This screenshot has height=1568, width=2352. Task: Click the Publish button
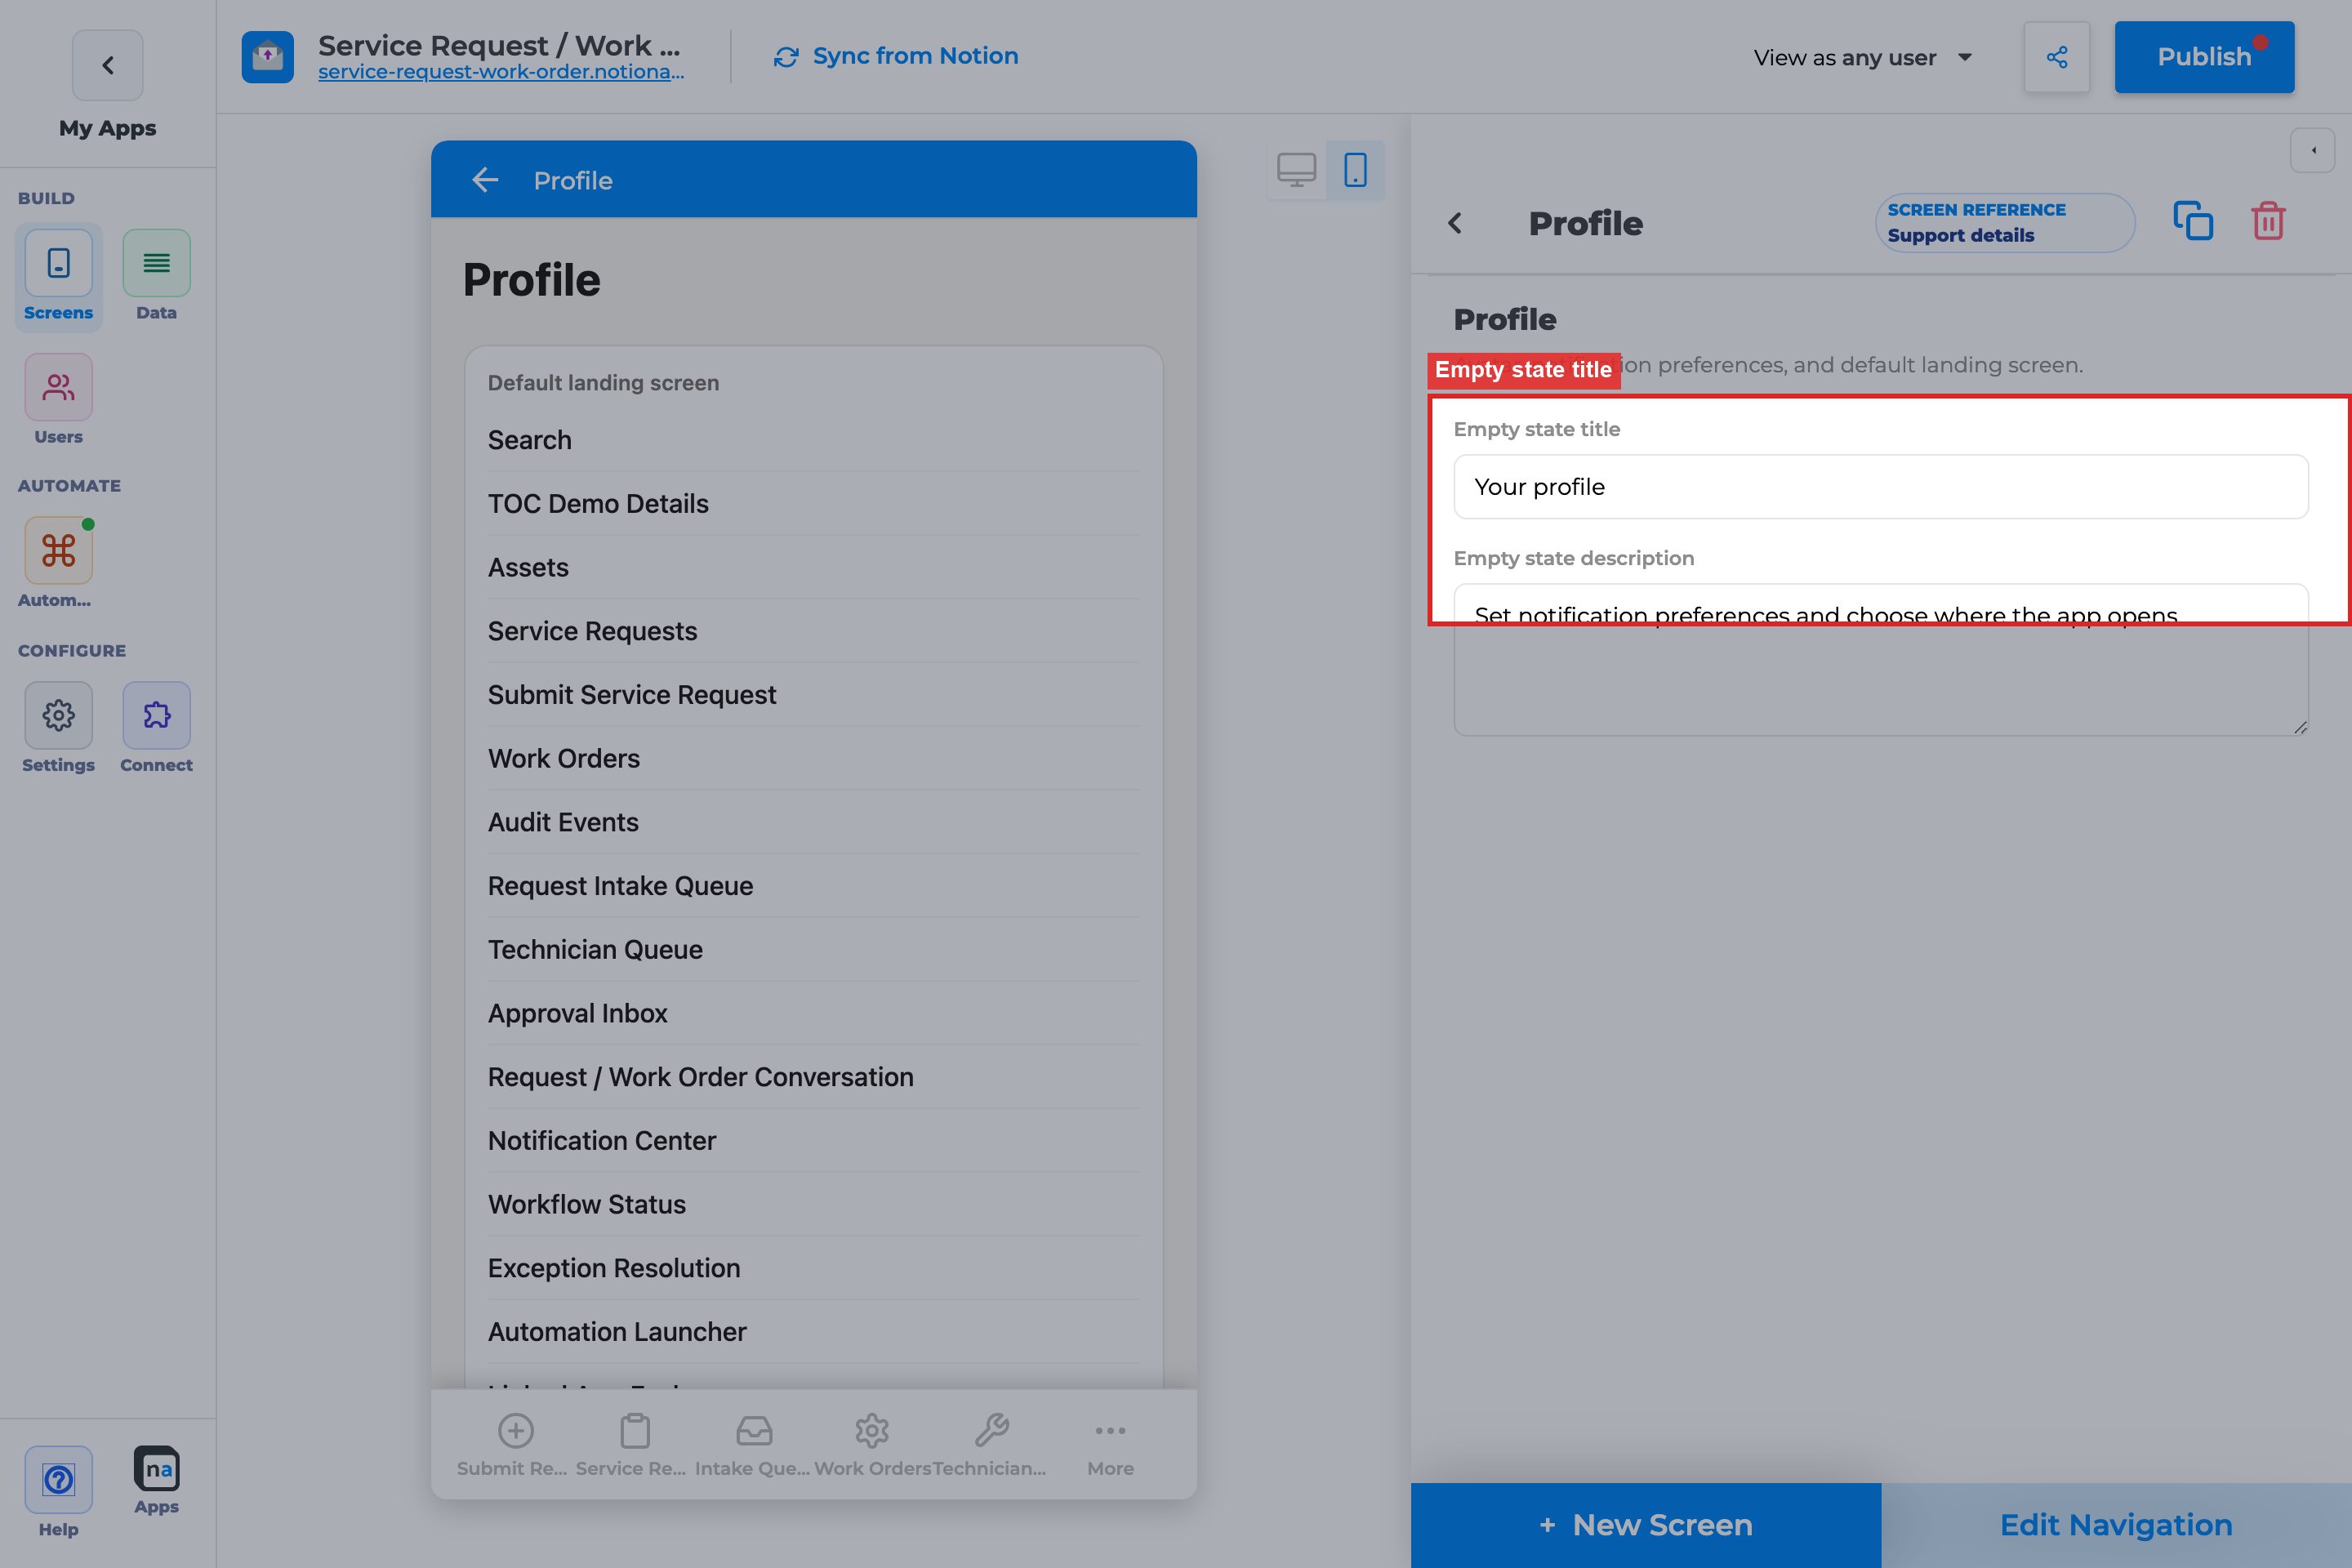tap(2204, 57)
